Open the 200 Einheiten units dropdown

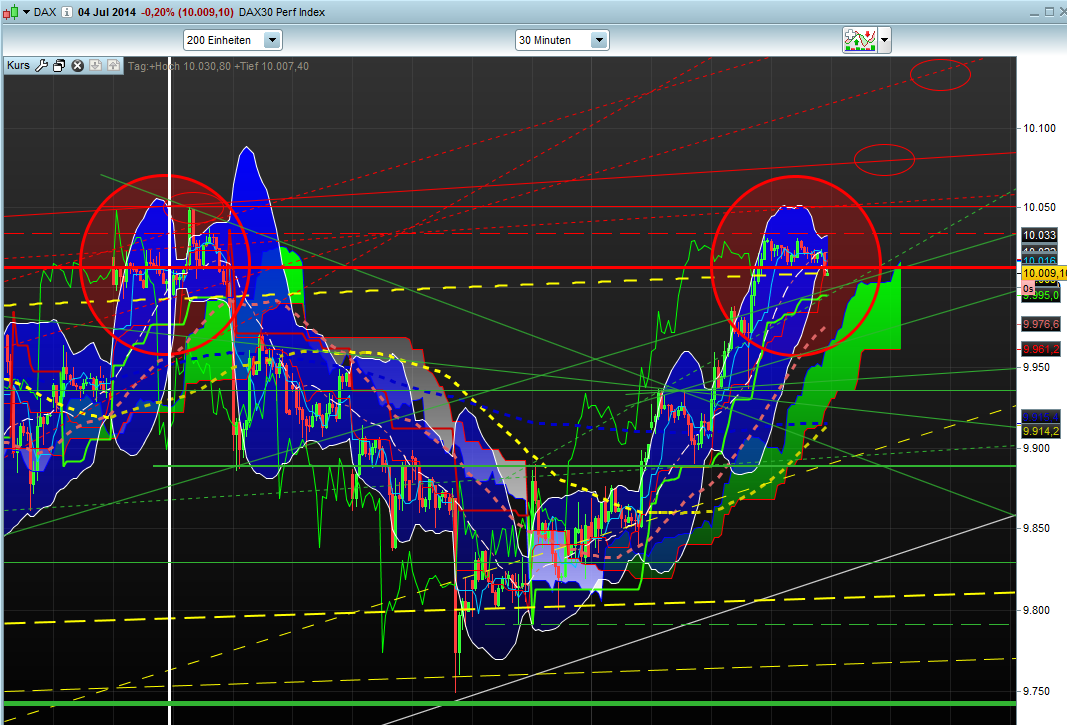pos(233,40)
